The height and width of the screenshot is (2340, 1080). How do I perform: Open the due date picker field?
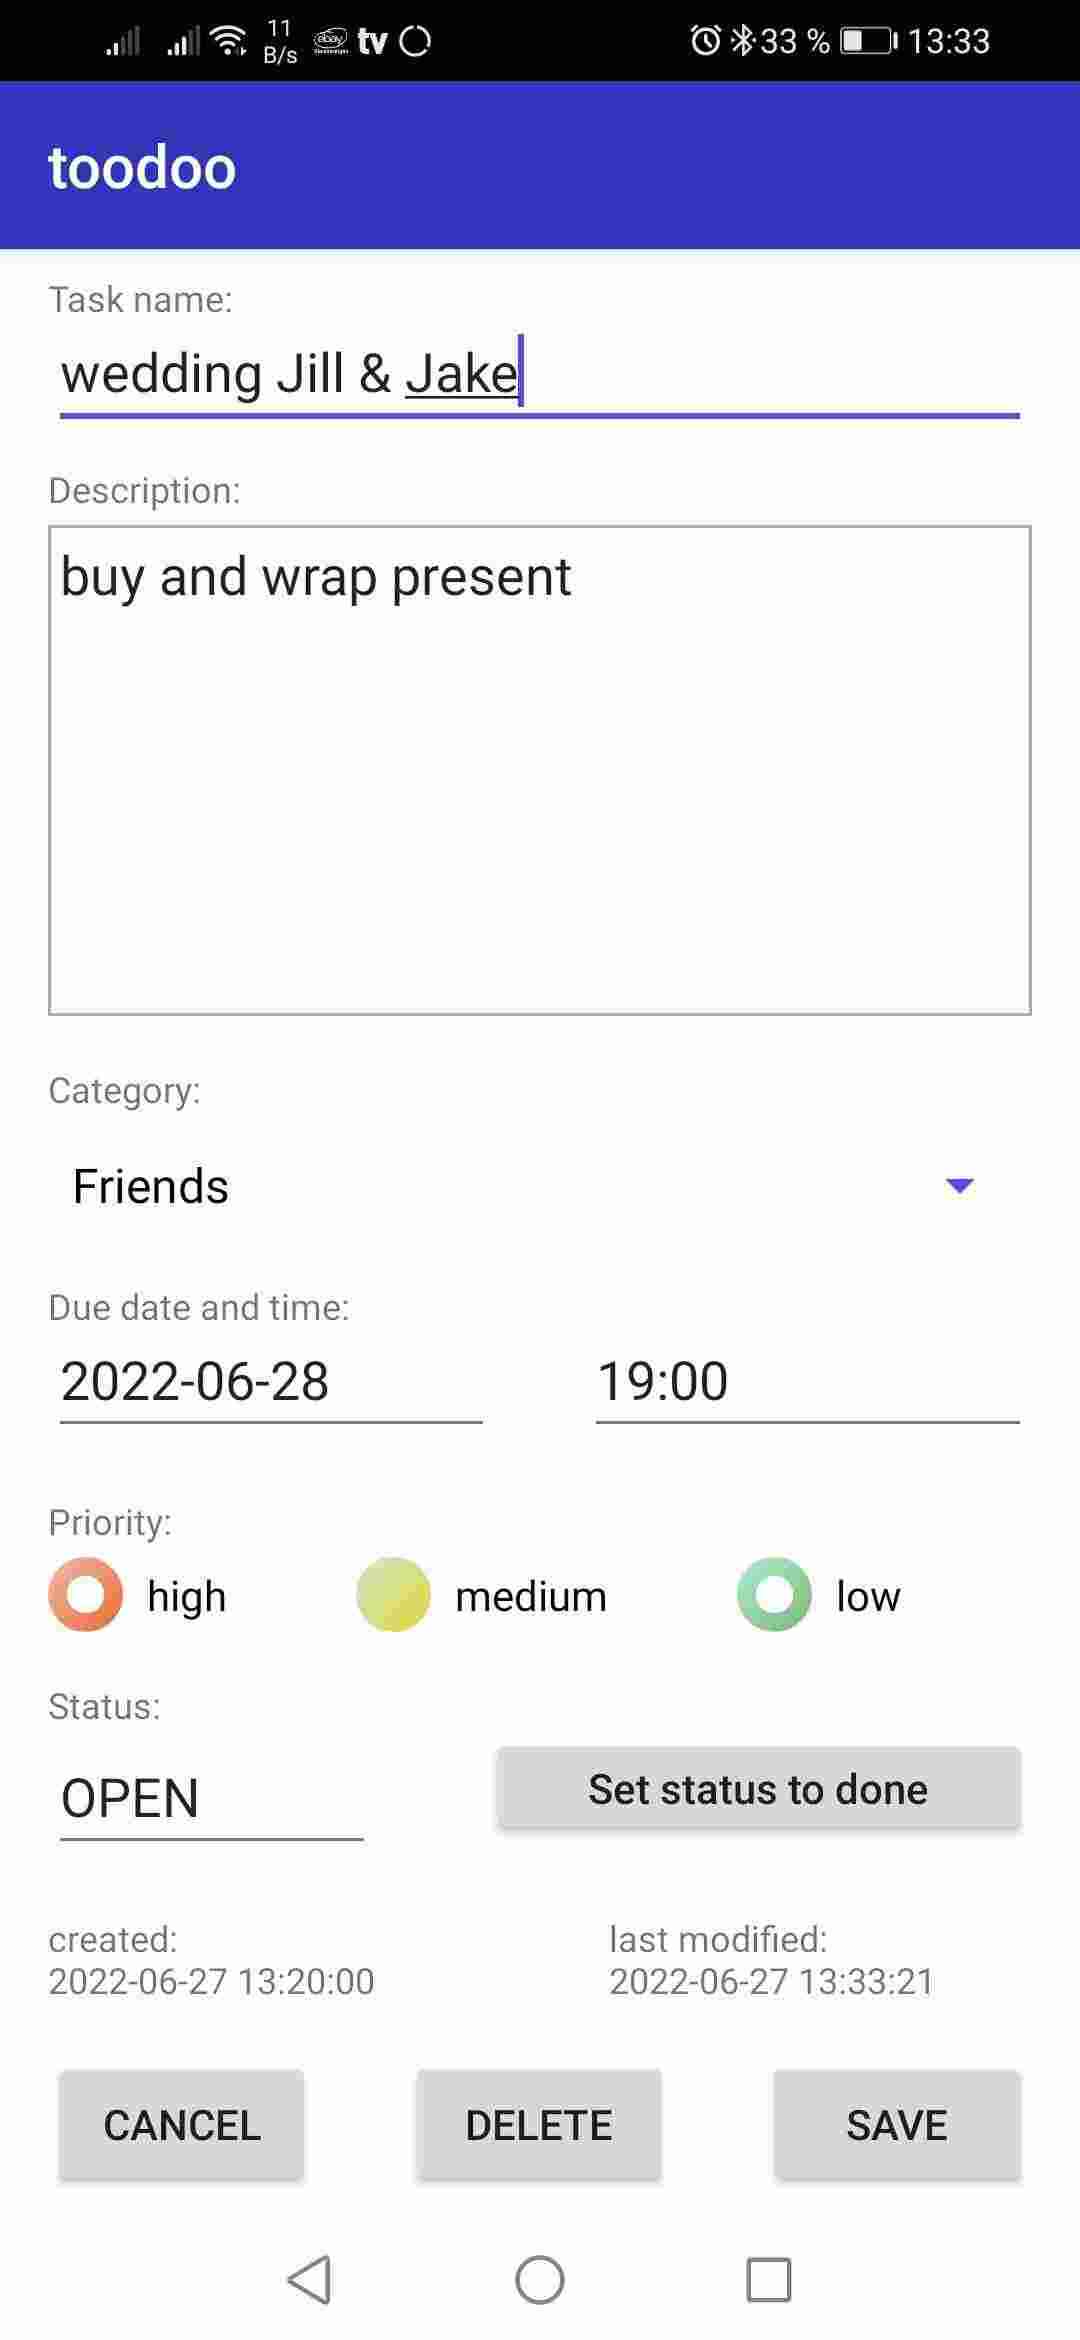270,1381
